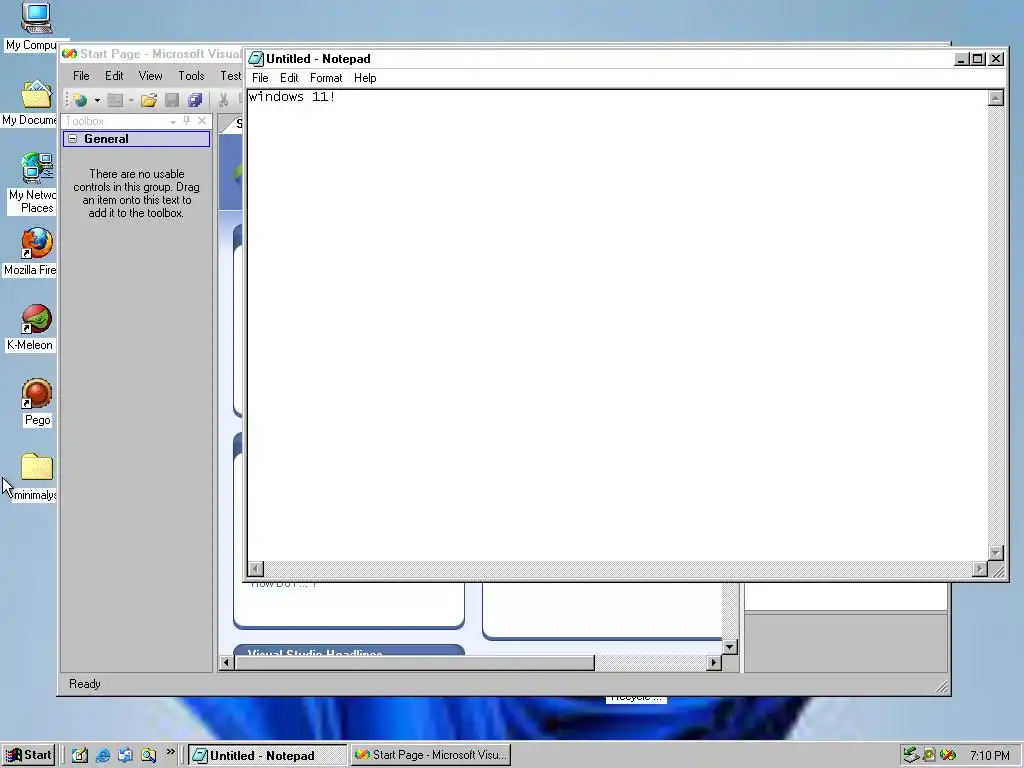Click the Show Desktop quick launch icon
The height and width of the screenshot is (768, 1024).
80,756
